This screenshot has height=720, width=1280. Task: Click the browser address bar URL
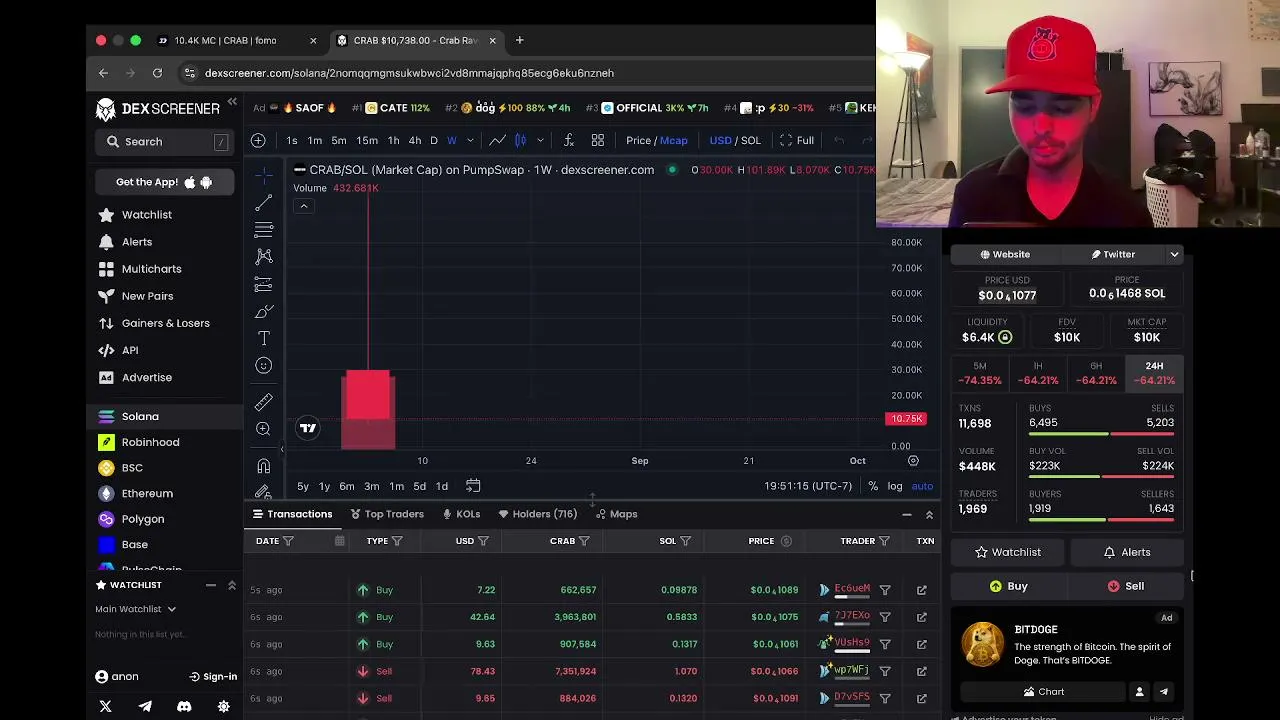409,73
